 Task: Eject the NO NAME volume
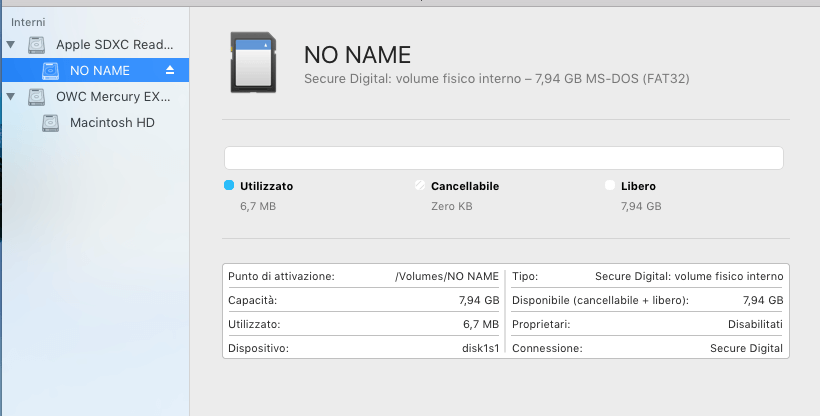[x=170, y=71]
